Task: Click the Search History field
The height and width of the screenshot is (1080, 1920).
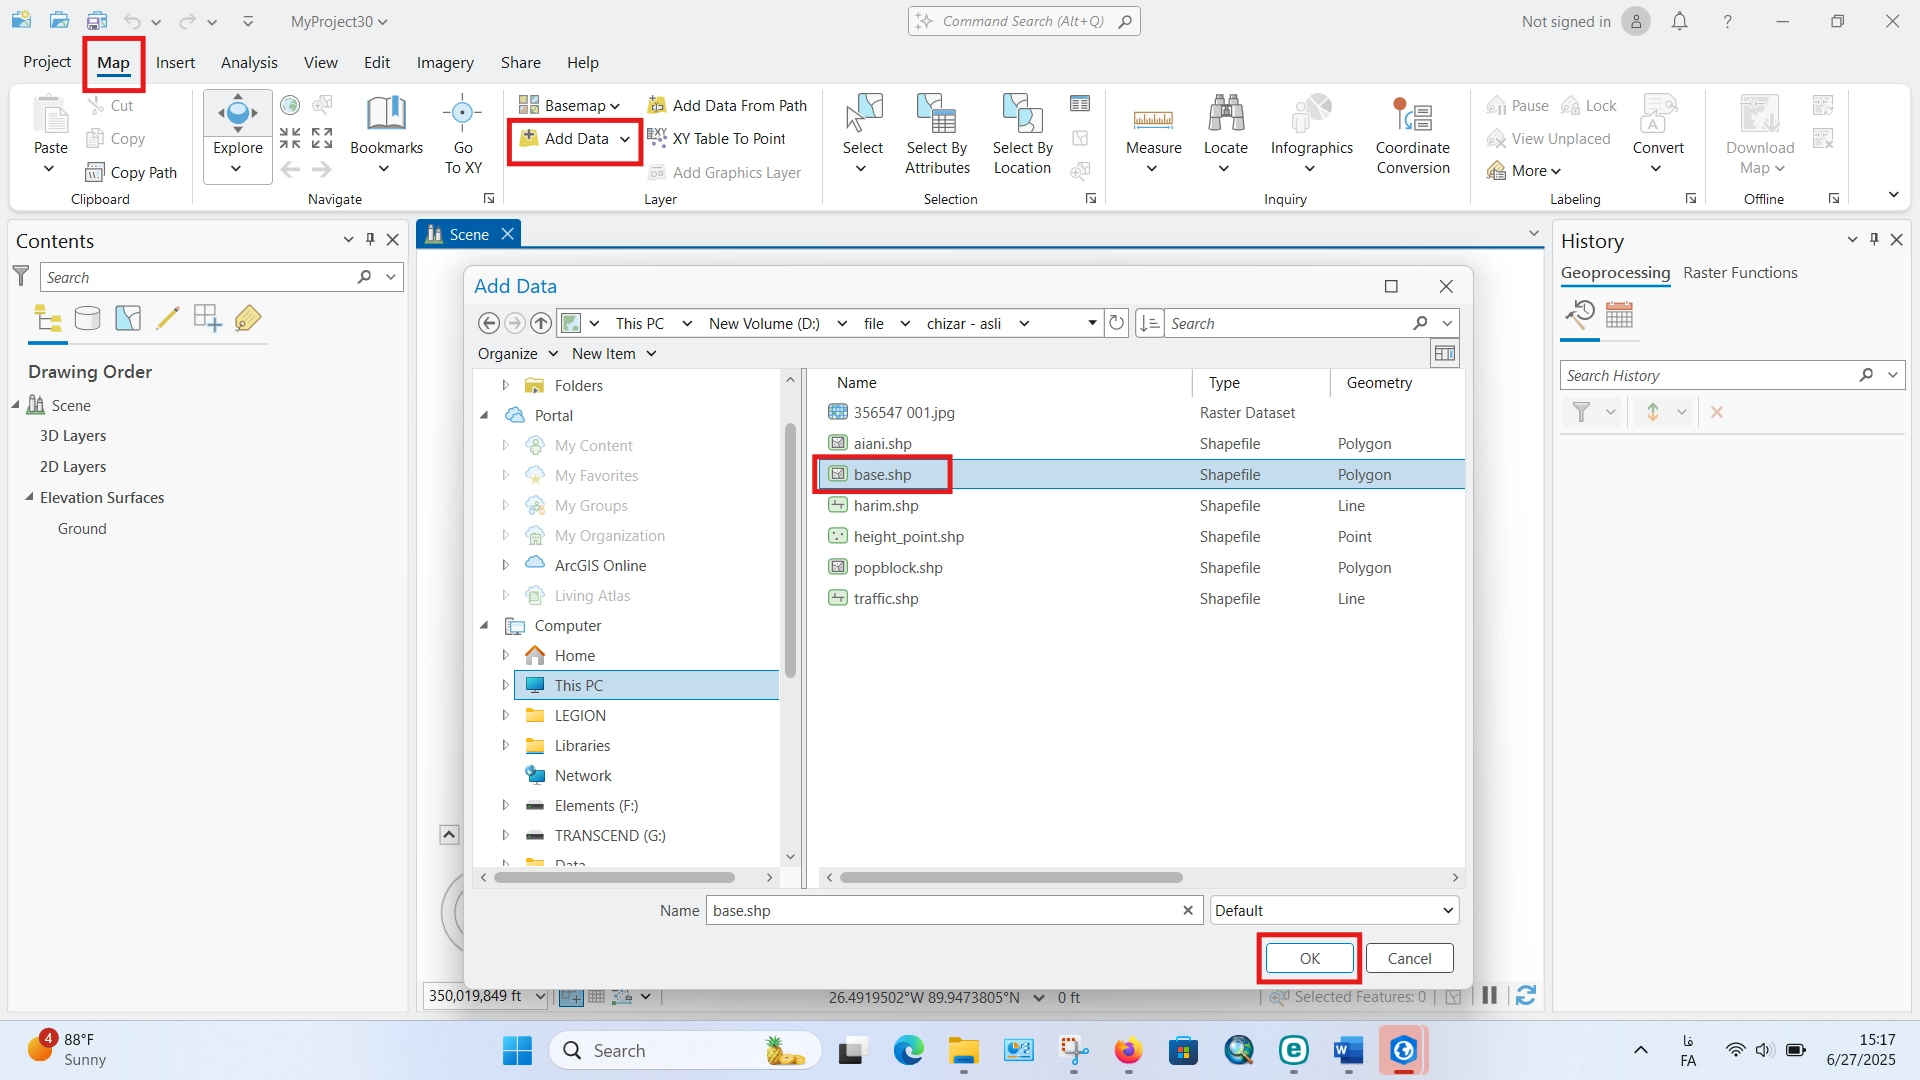Action: [1708, 375]
